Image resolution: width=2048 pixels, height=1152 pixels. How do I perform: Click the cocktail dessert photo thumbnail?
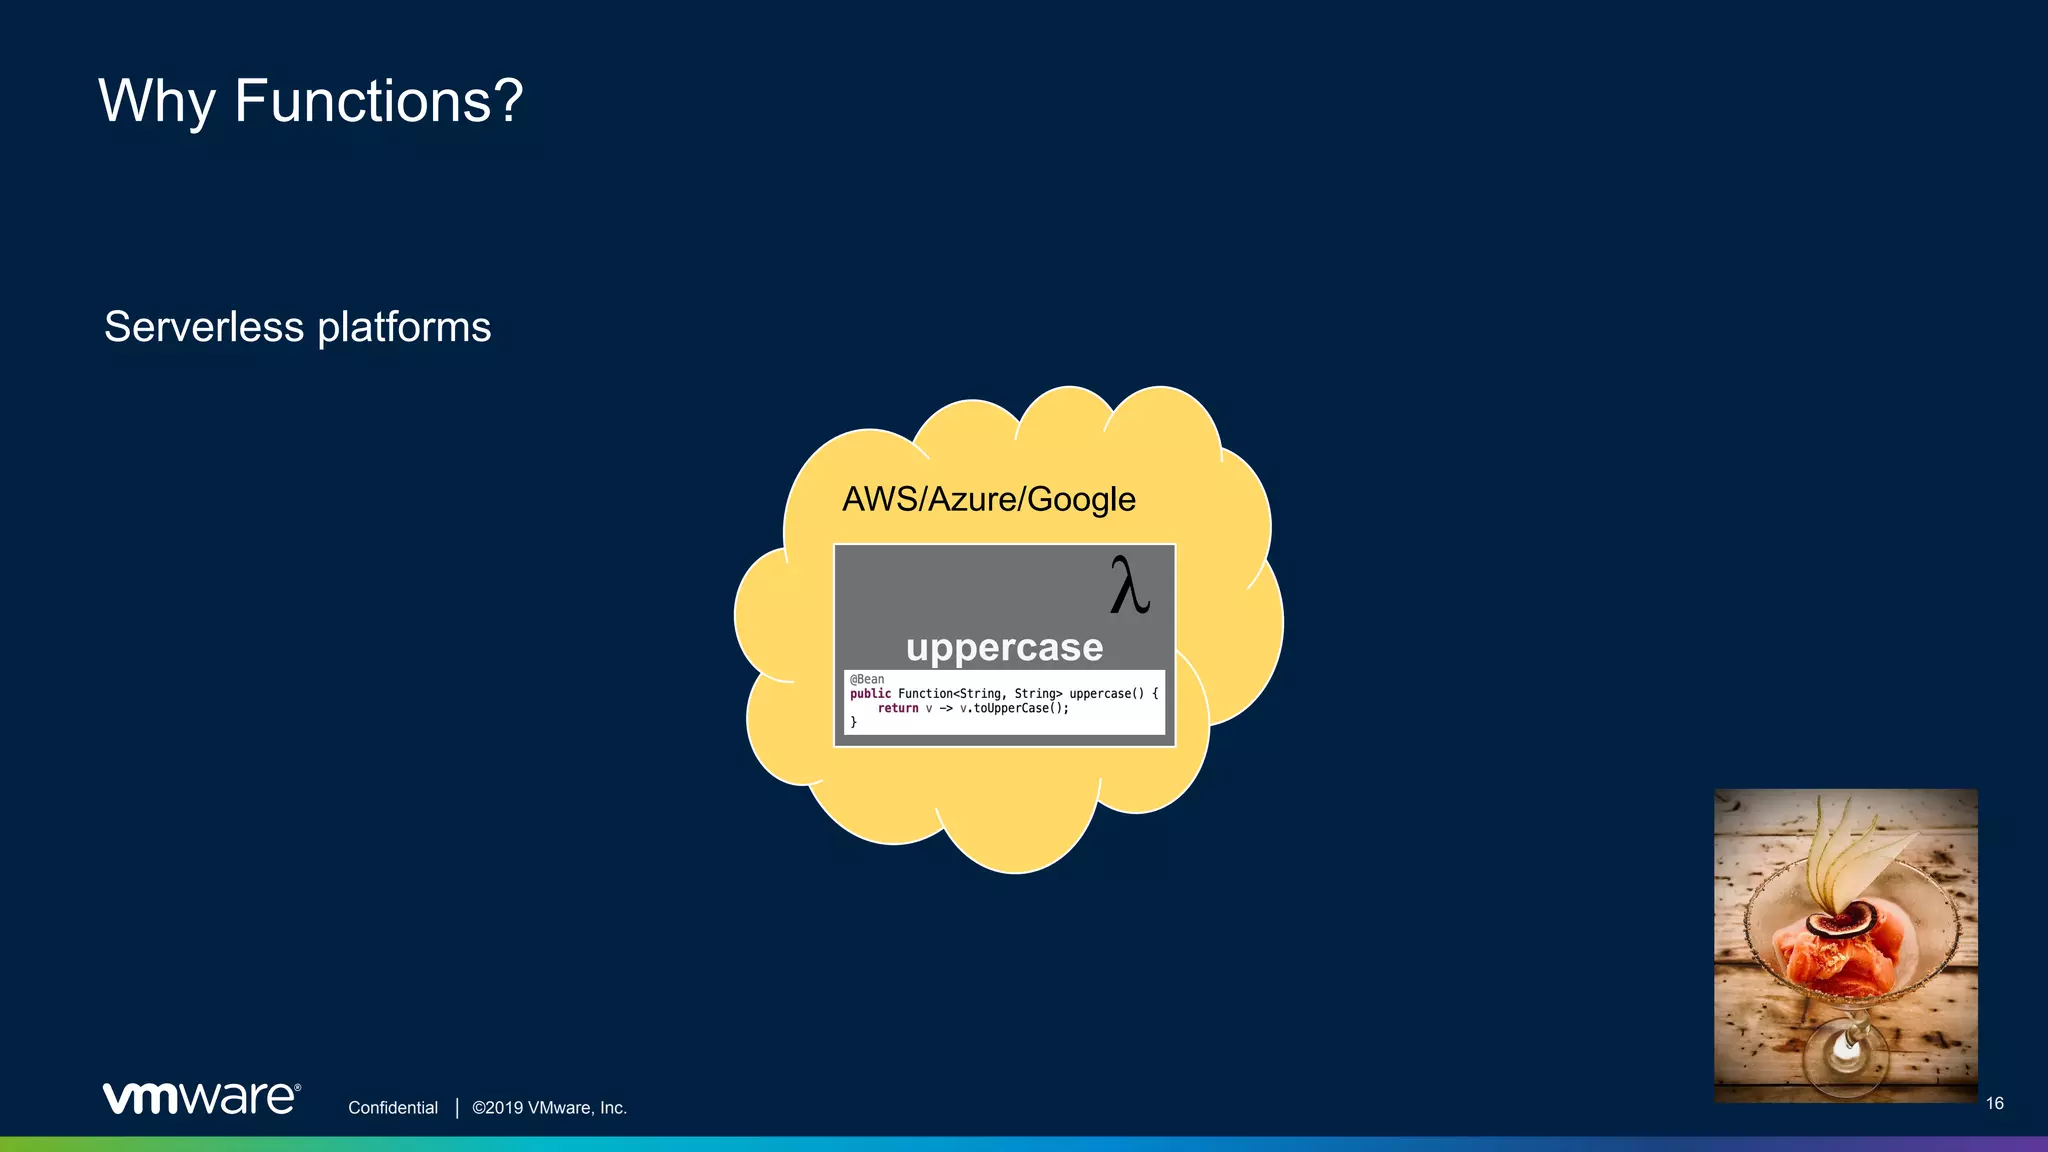point(1846,946)
